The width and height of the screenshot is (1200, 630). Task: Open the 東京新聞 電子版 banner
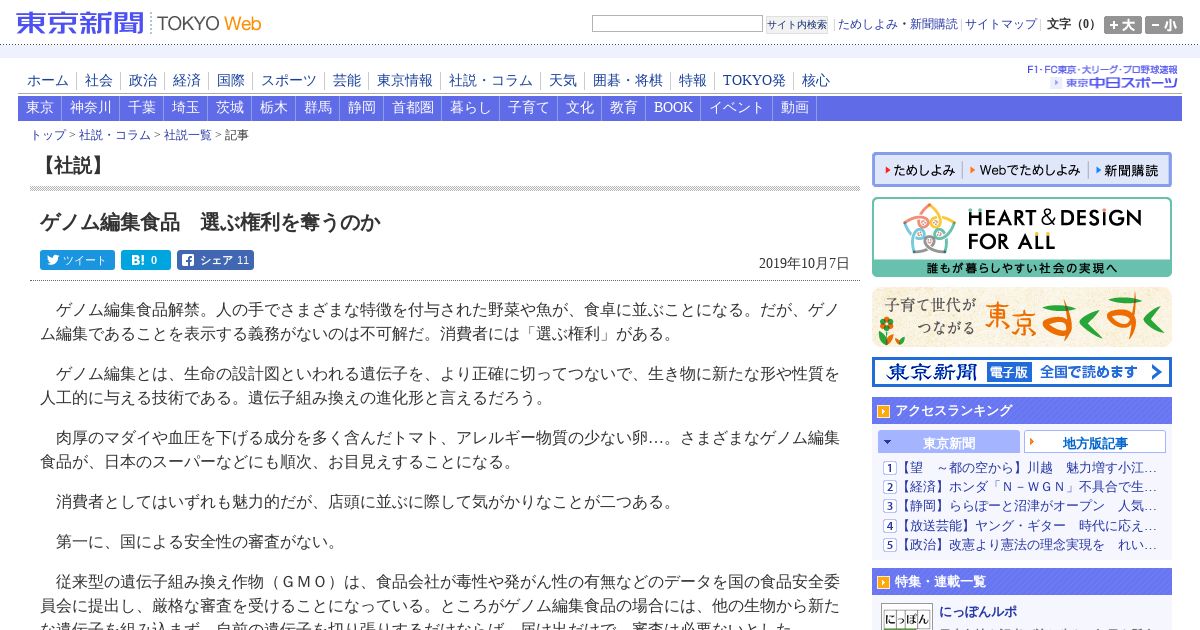pos(1022,372)
